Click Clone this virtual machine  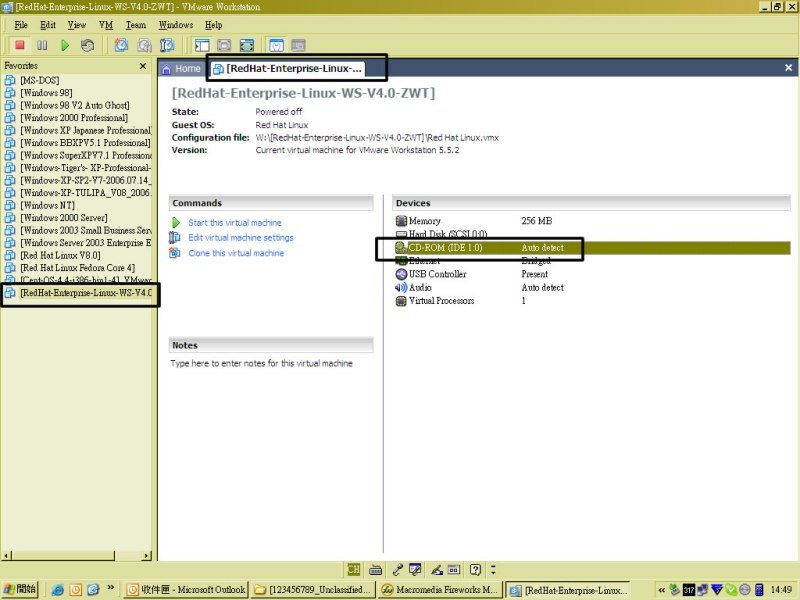[x=236, y=253]
